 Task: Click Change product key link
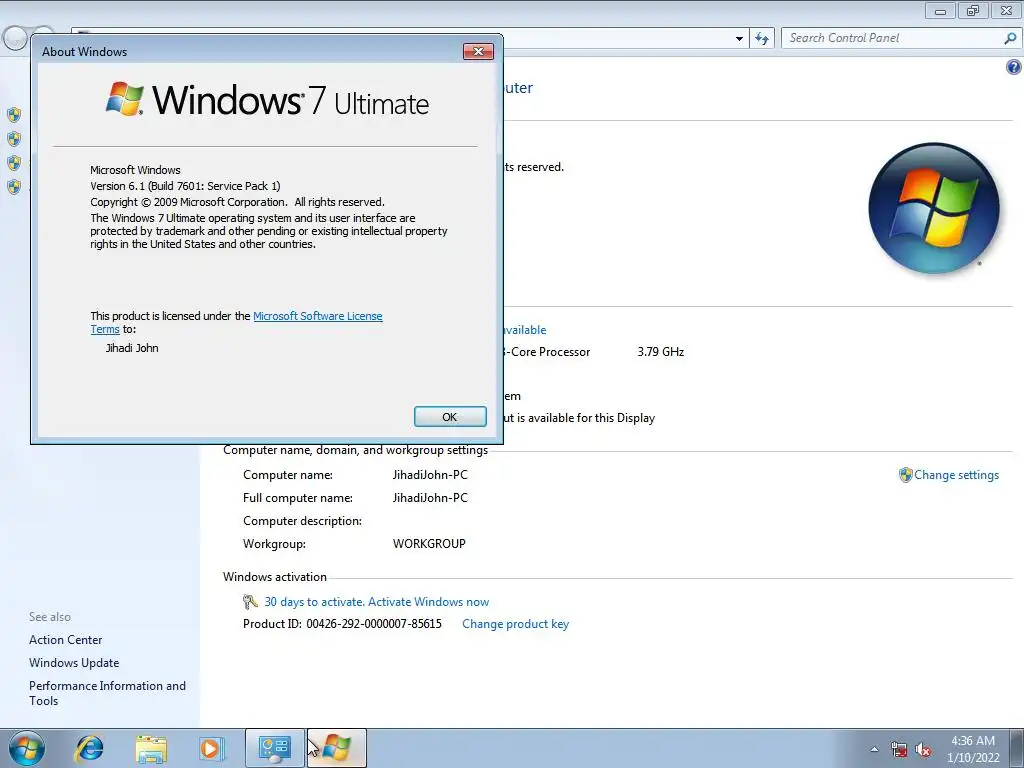tap(515, 624)
